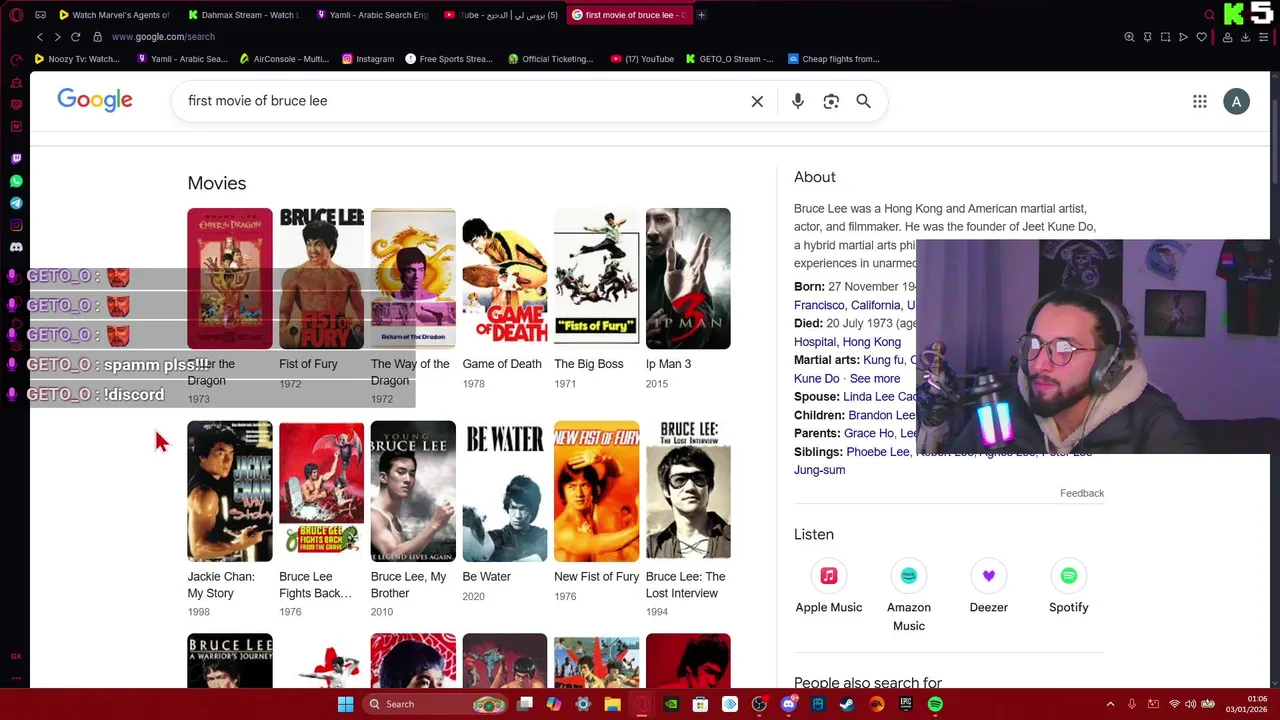Open Twitch in Opera sidebar
The height and width of the screenshot is (720, 1280).
[x=16, y=159]
